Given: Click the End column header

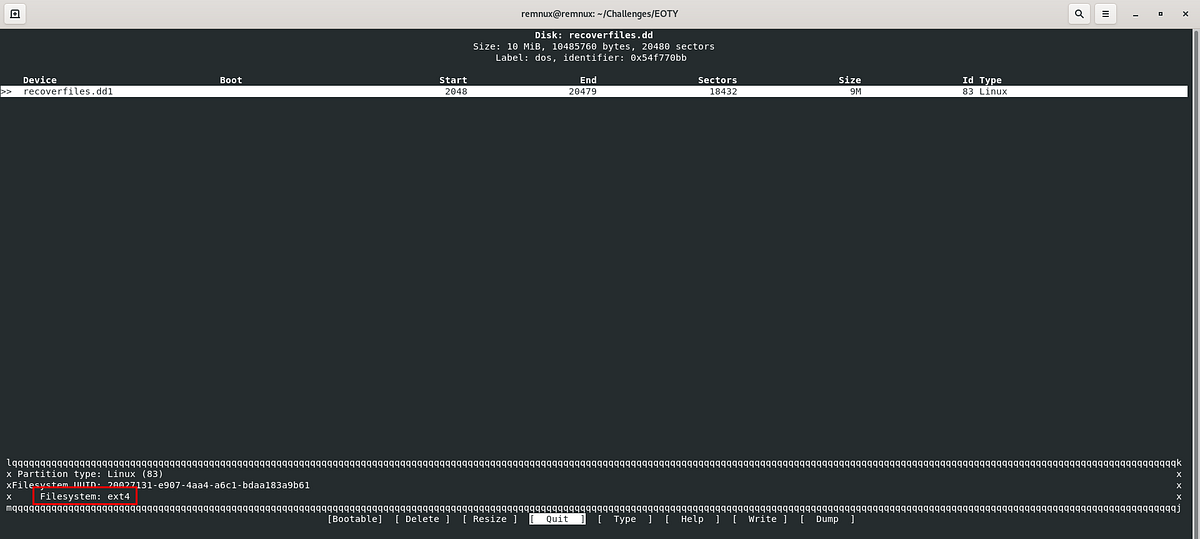Looking at the screenshot, I should [x=588, y=80].
